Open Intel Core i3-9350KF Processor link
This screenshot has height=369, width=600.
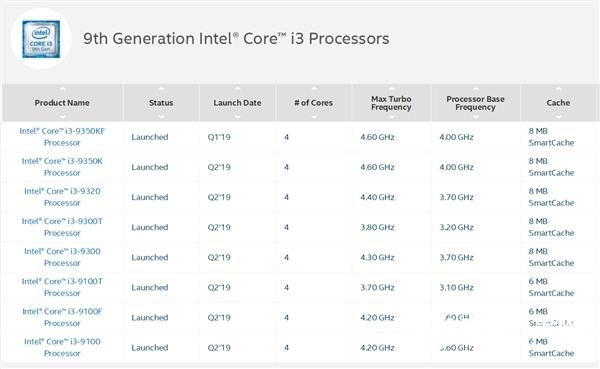click(x=62, y=137)
